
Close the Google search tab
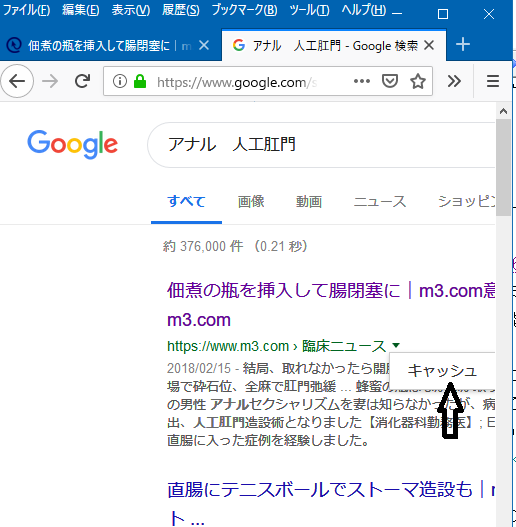point(429,45)
